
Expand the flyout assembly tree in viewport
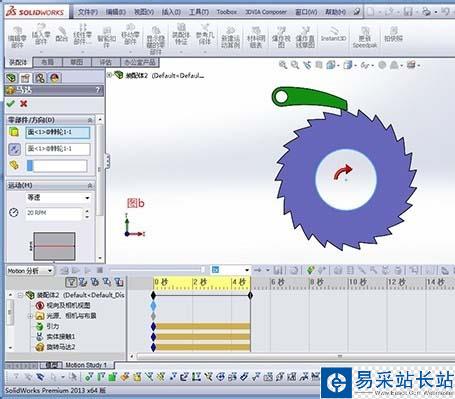pyautogui.click(x=109, y=75)
